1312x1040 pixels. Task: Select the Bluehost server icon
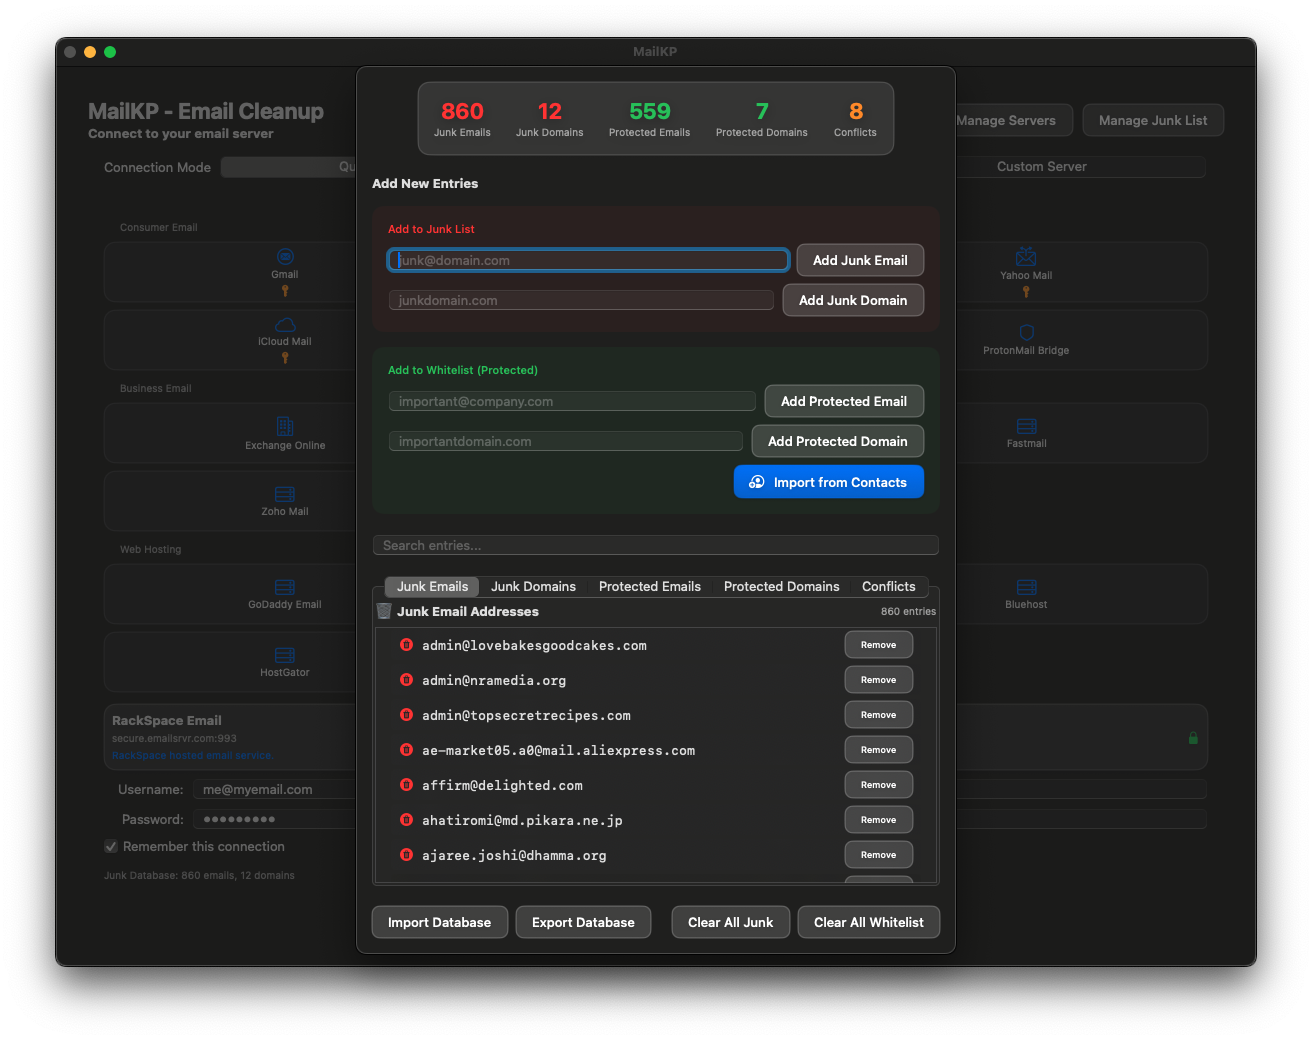click(x=1027, y=587)
